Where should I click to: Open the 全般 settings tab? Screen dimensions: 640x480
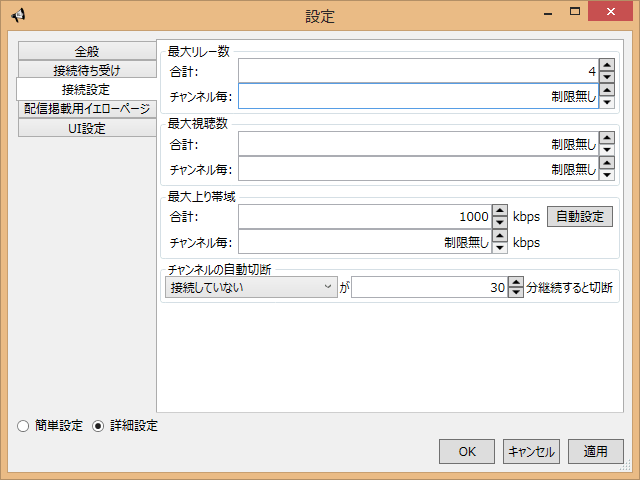point(87,51)
